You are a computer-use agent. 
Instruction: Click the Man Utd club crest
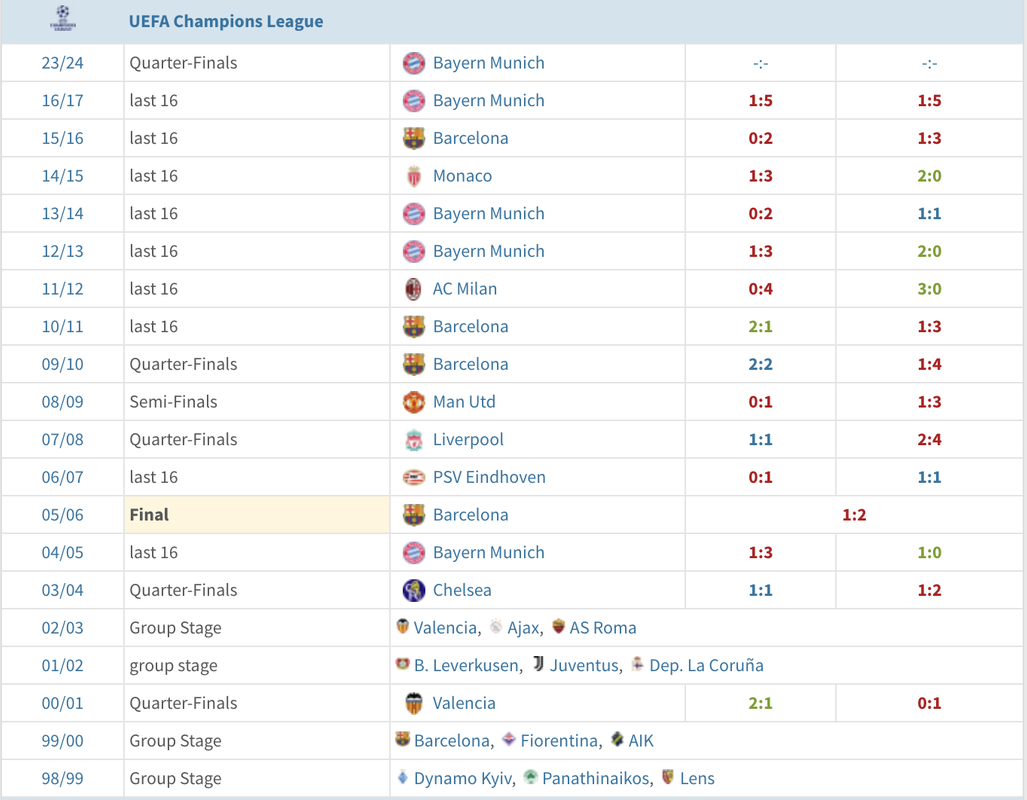tap(413, 402)
